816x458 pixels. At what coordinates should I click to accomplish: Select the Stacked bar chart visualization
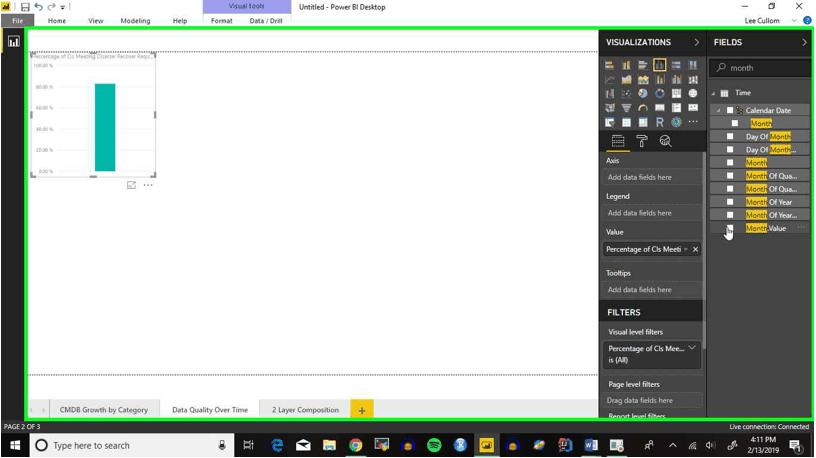(x=609, y=65)
